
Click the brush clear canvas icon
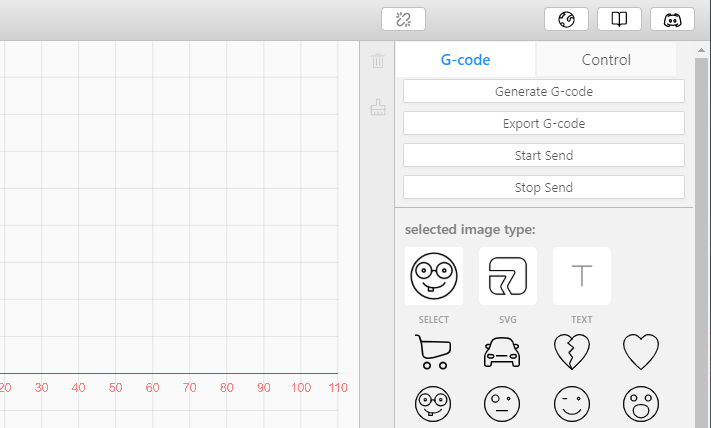378,107
